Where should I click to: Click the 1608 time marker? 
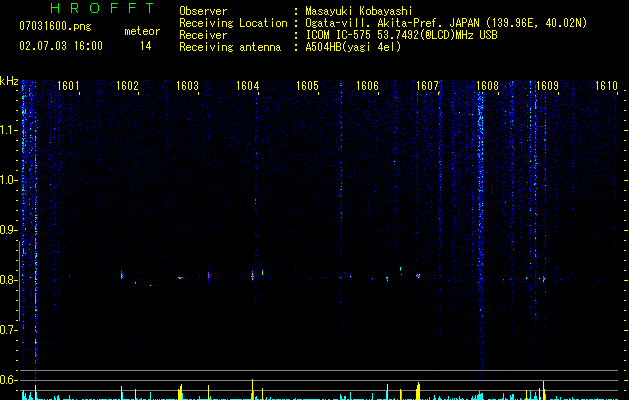(x=487, y=86)
